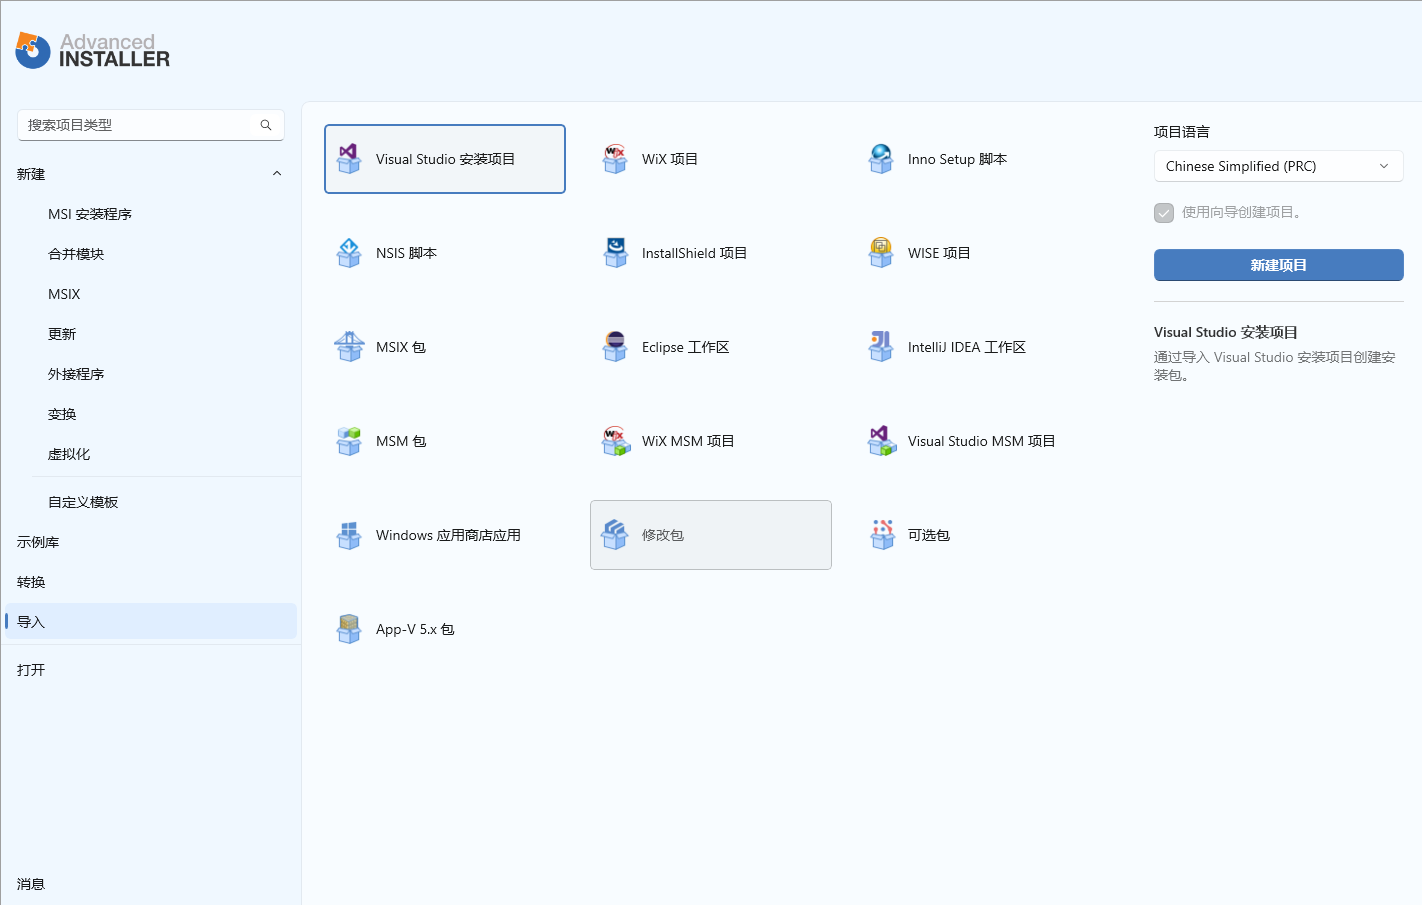Click the WiX MSM 项目 icon

(615, 441)
